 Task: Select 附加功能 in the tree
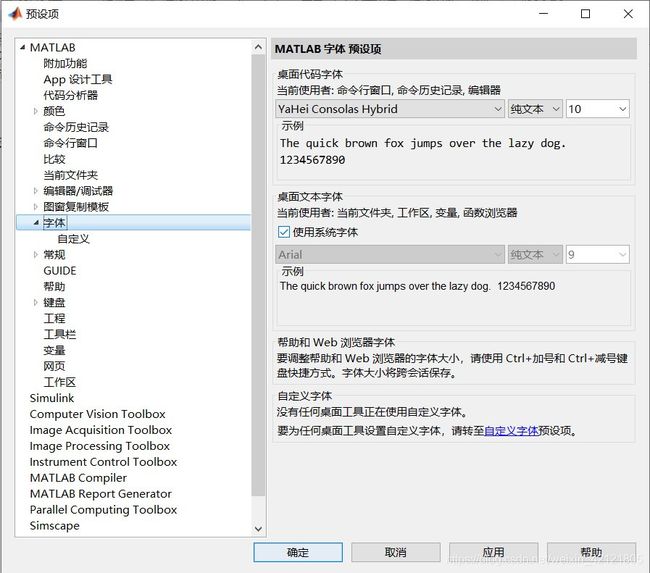65,63
